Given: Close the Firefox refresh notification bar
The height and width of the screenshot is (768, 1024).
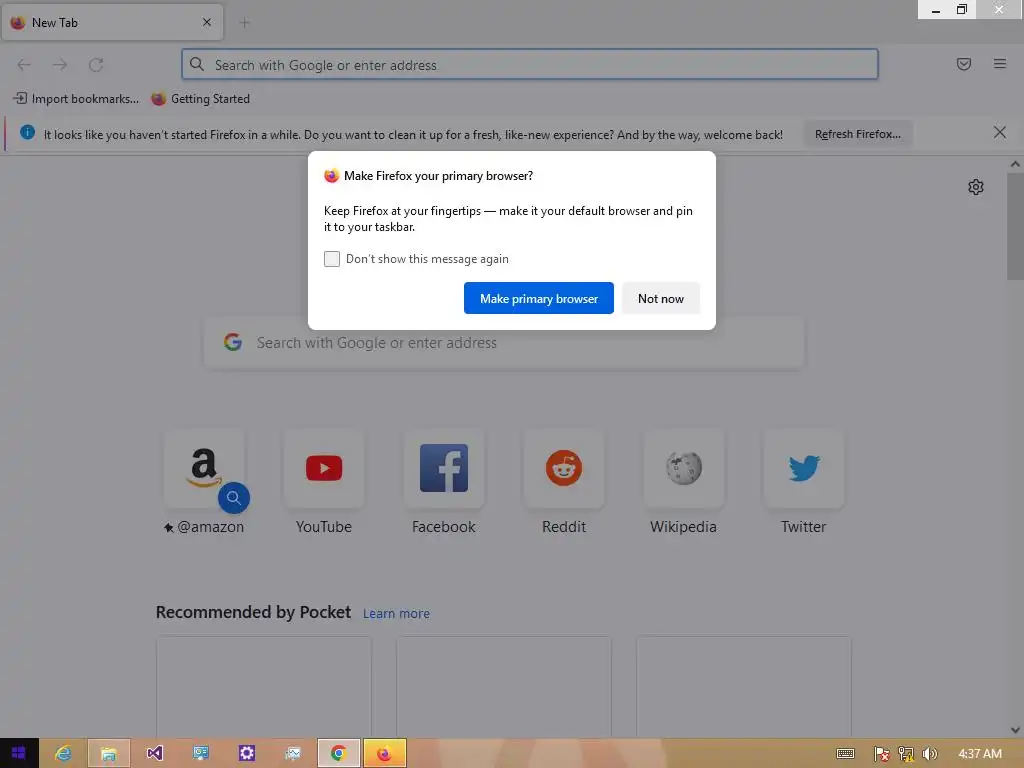Looking at the screenshot, I should click(1000, 133).
